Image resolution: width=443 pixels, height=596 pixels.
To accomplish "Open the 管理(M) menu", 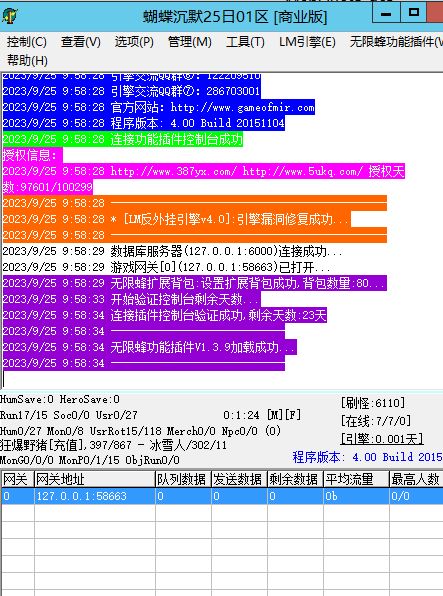I will click(190, 42).
